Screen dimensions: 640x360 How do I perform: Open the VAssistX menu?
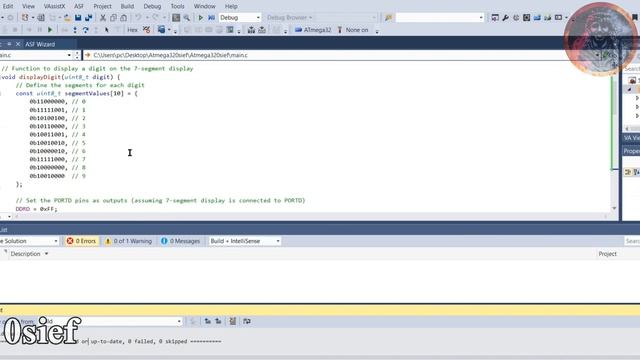[x=54, y=6]
